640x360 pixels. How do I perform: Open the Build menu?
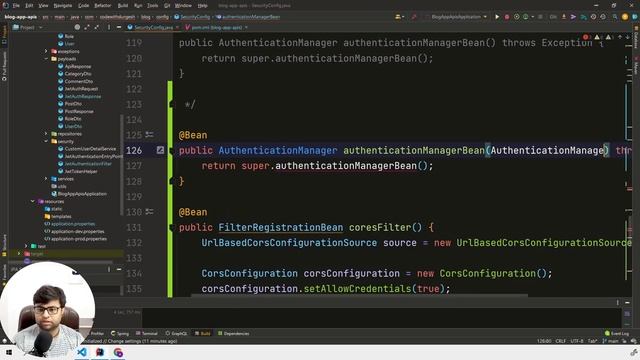point(123,6)
